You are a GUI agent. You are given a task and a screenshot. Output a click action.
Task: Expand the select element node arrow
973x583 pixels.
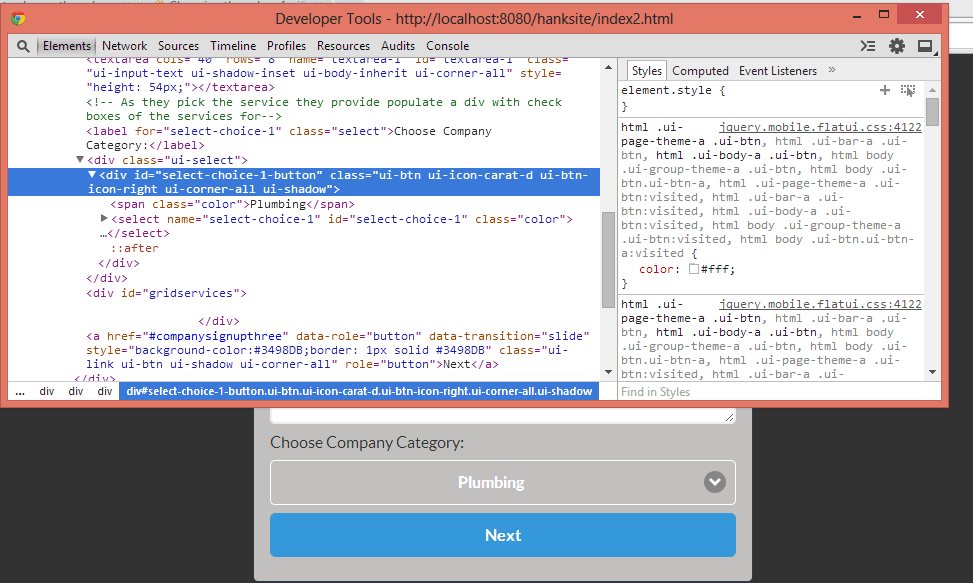(x=105, y=218)
